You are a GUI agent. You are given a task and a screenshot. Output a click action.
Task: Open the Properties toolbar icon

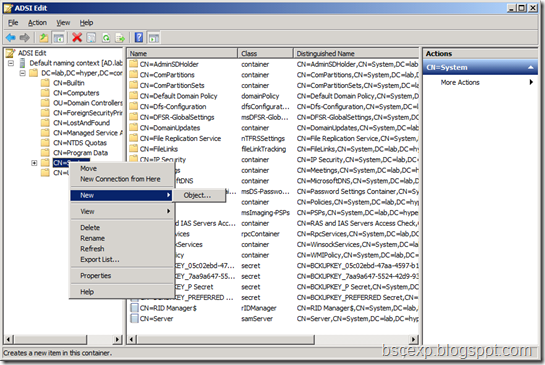click(91, 38)
